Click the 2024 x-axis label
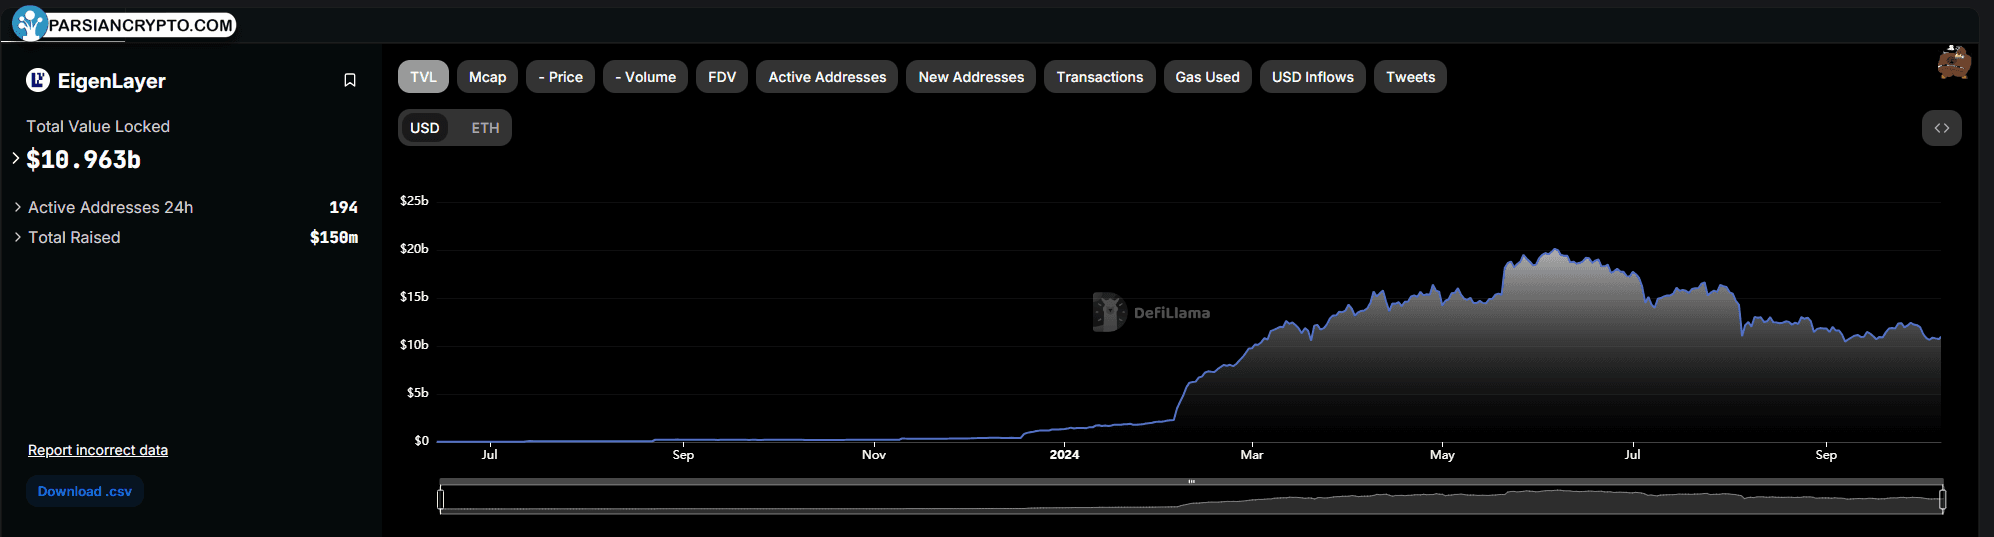 point(1064,454)
